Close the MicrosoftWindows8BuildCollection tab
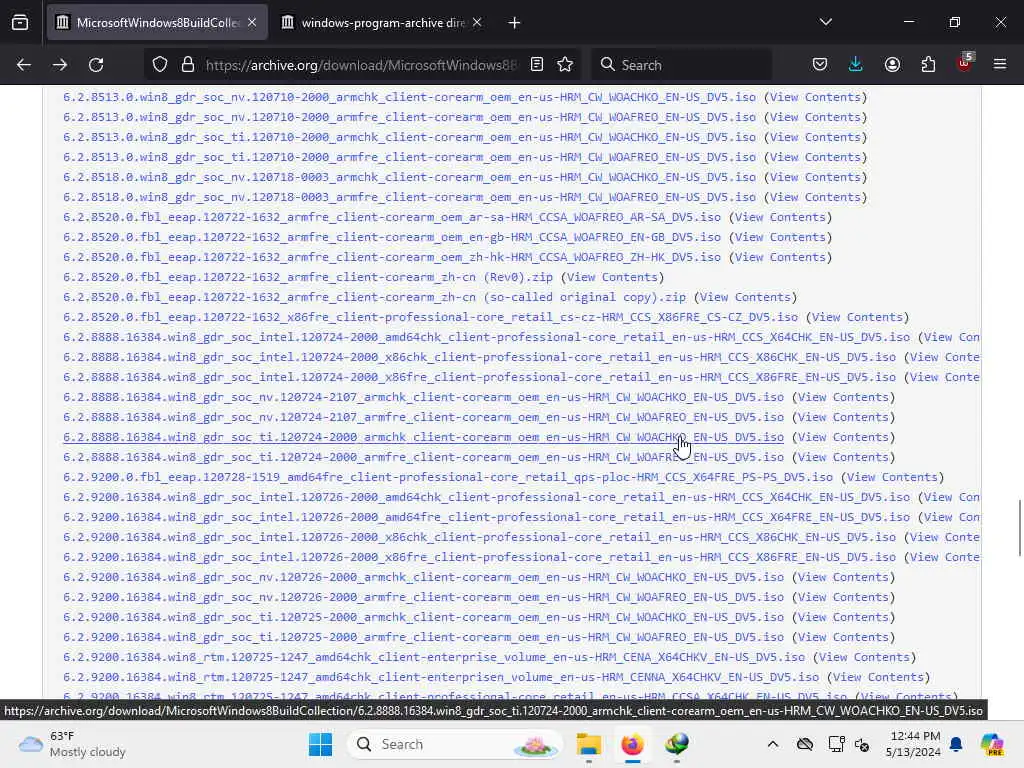The width and height of the screenshot is (1024, 768). click(x=252, y=23)
